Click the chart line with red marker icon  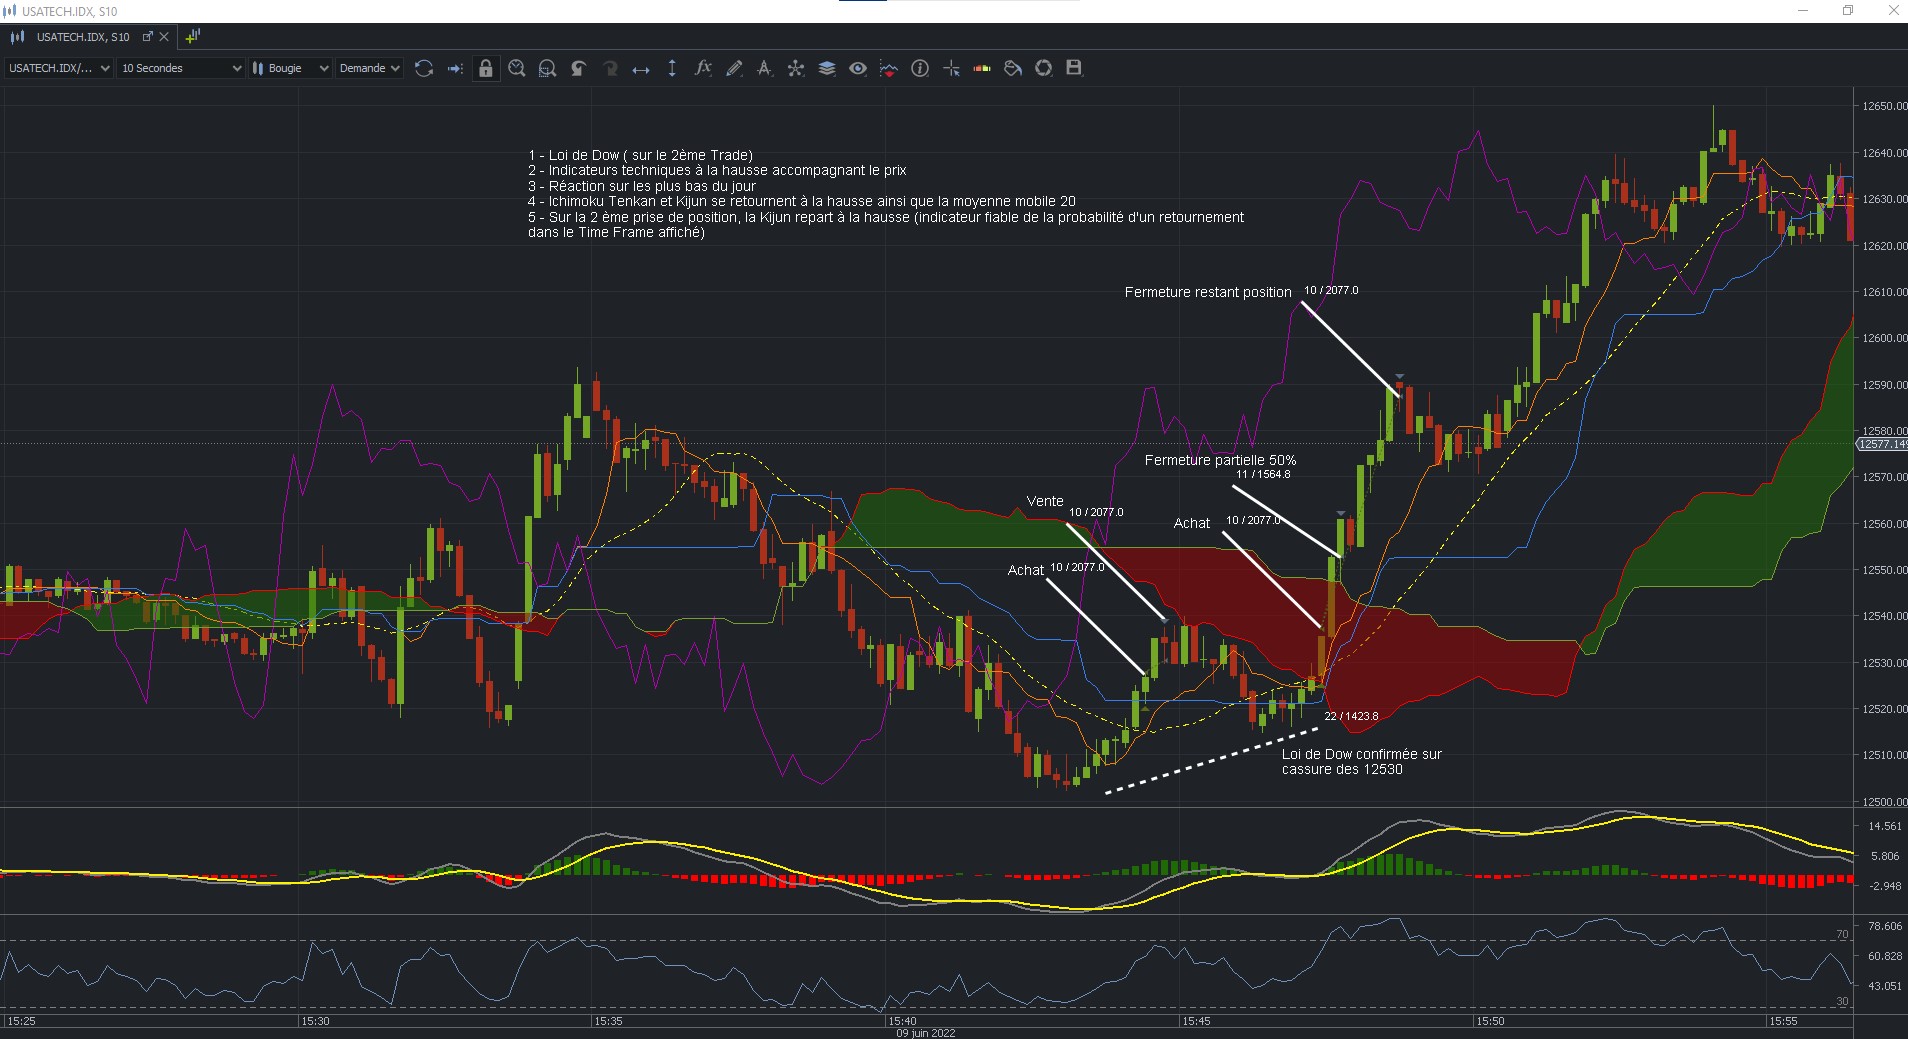pos(889,68)
